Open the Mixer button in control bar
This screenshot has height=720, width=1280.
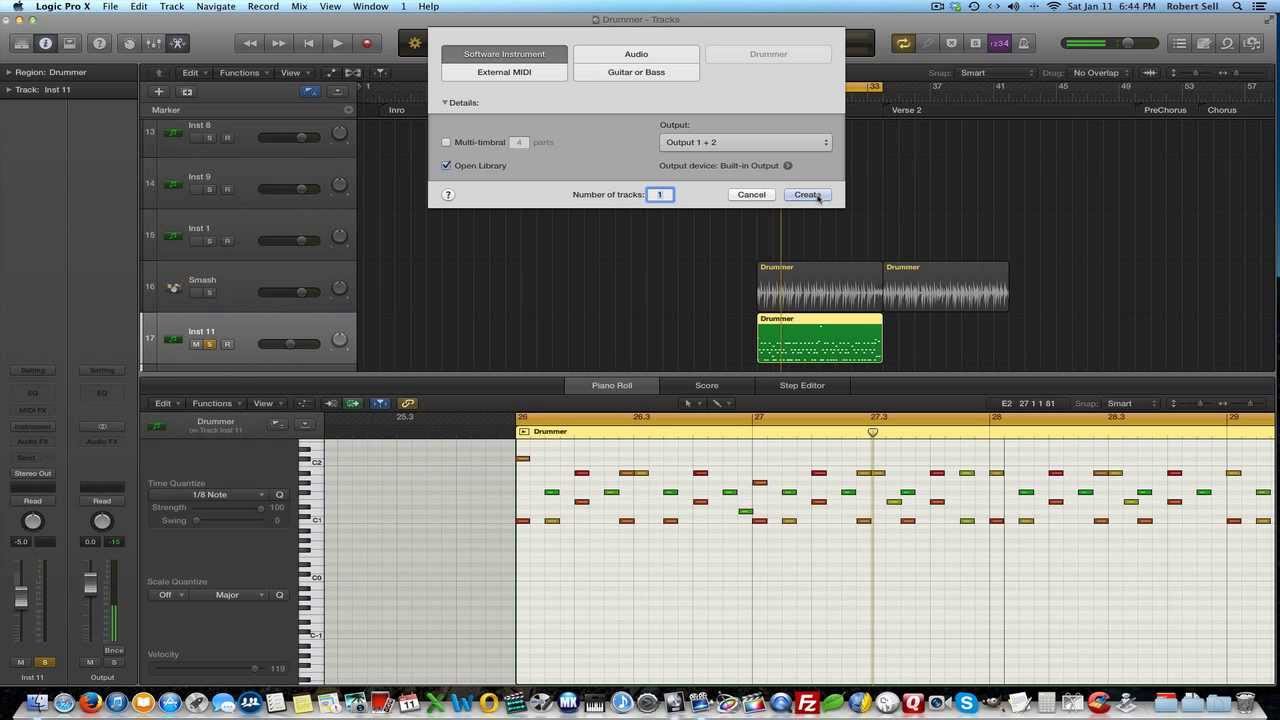pyautogui.click(x=153, y=43)
